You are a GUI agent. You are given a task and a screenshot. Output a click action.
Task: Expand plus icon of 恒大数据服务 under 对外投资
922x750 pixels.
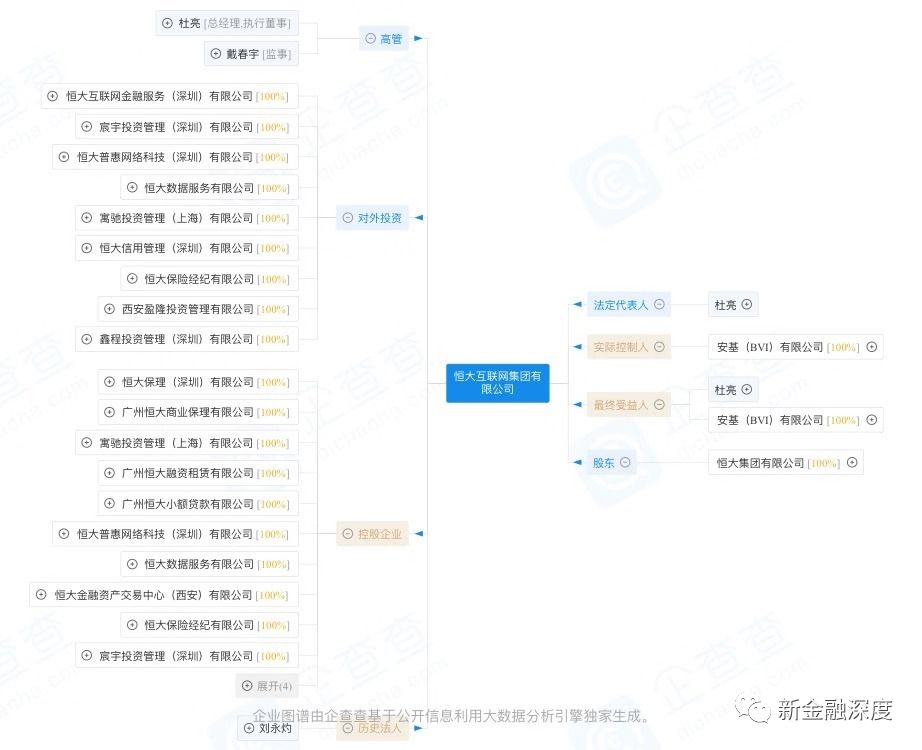point(132,188)
